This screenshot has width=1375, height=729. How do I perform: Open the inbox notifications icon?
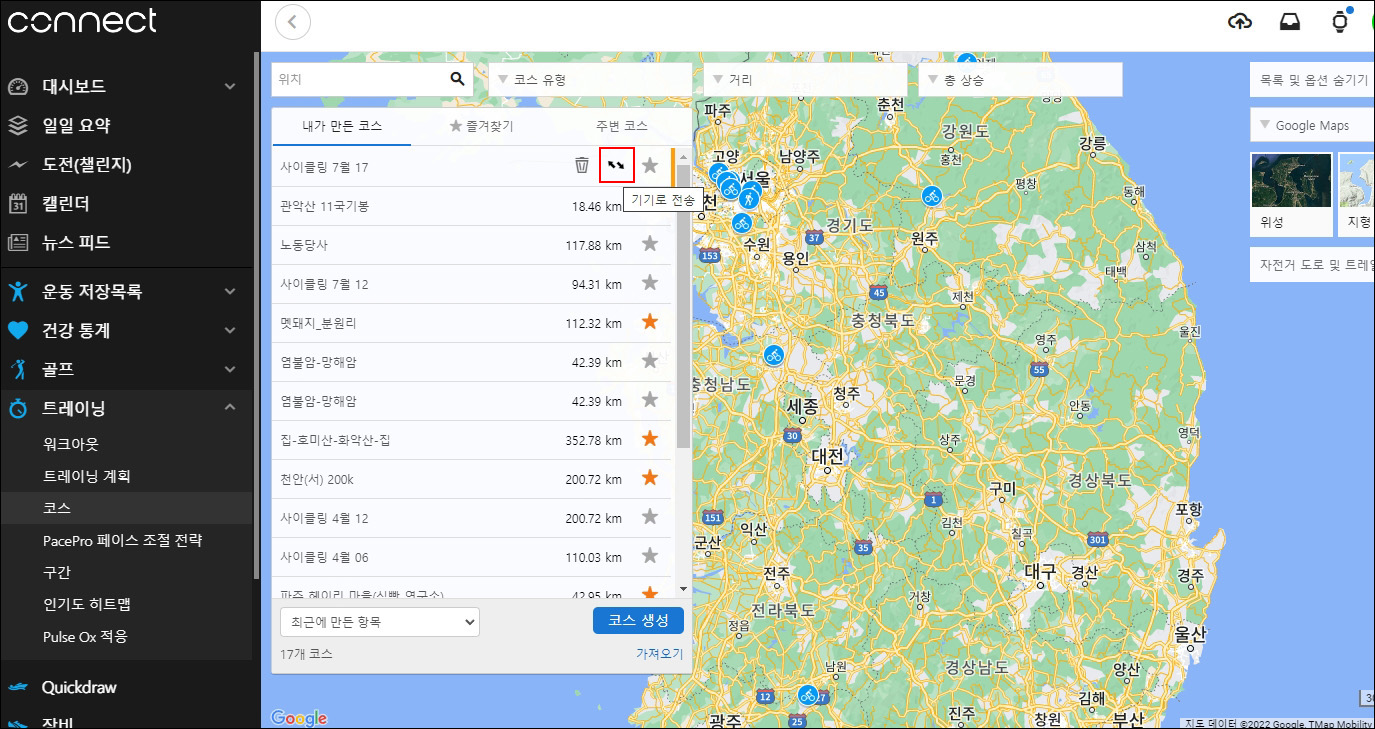[1290, 21]
